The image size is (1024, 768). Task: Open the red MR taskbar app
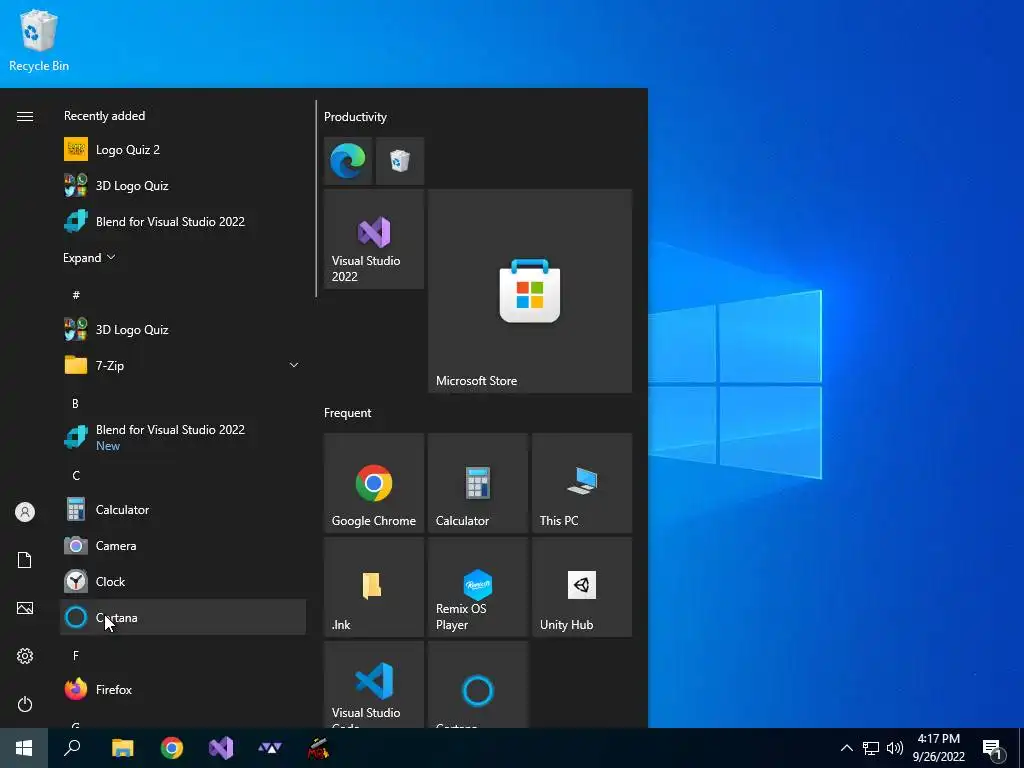[x=319, y=748]
